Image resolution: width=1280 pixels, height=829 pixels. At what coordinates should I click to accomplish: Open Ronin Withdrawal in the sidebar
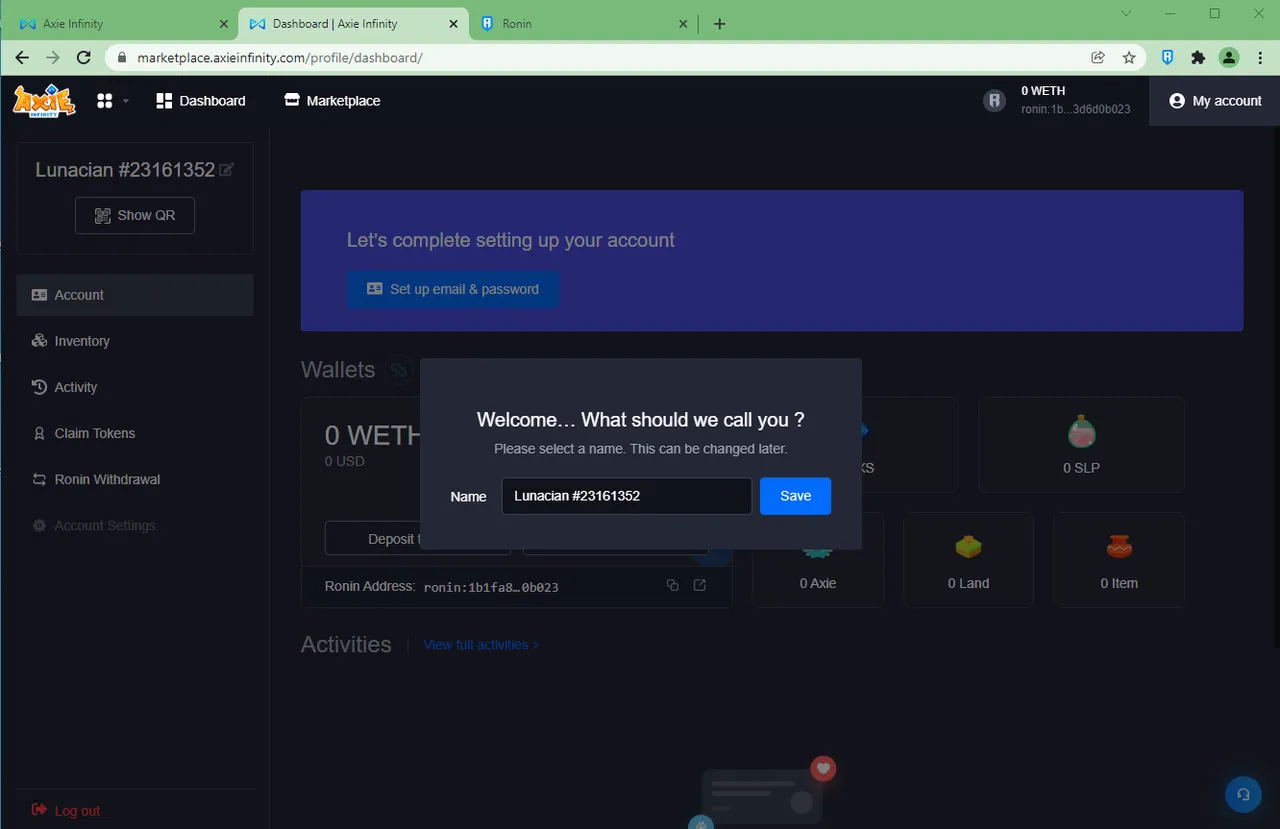click(x=135, y=479)
